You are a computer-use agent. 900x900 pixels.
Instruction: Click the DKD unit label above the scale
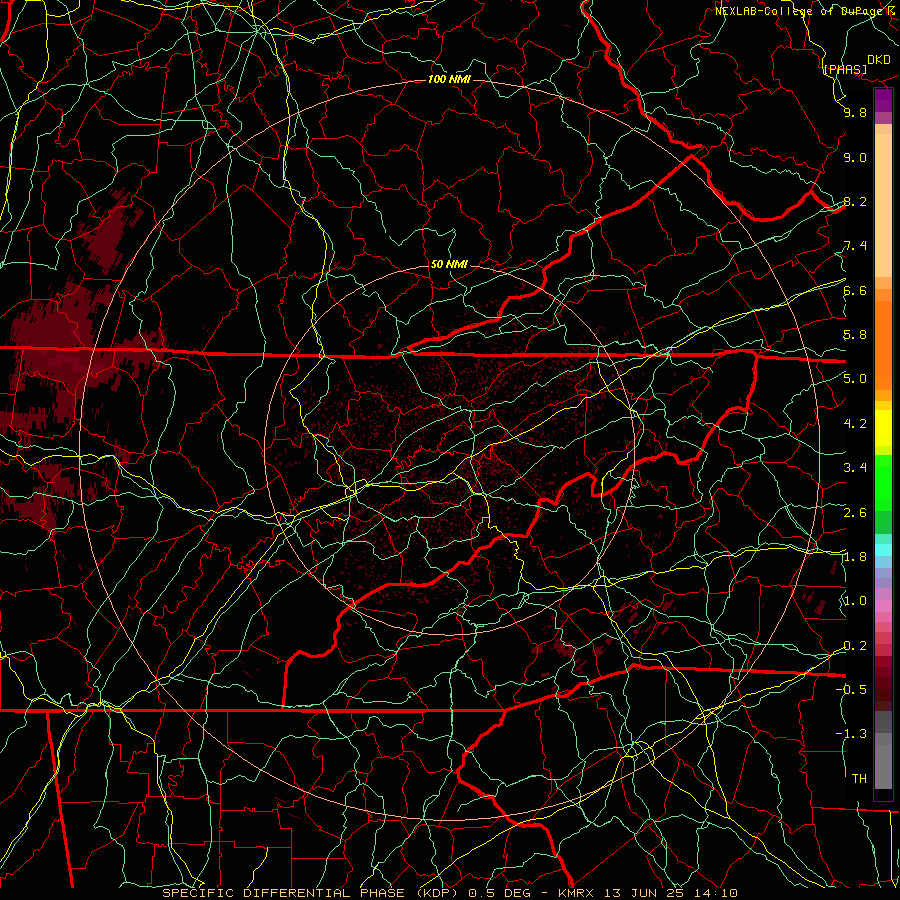click(x=879, y=60)
